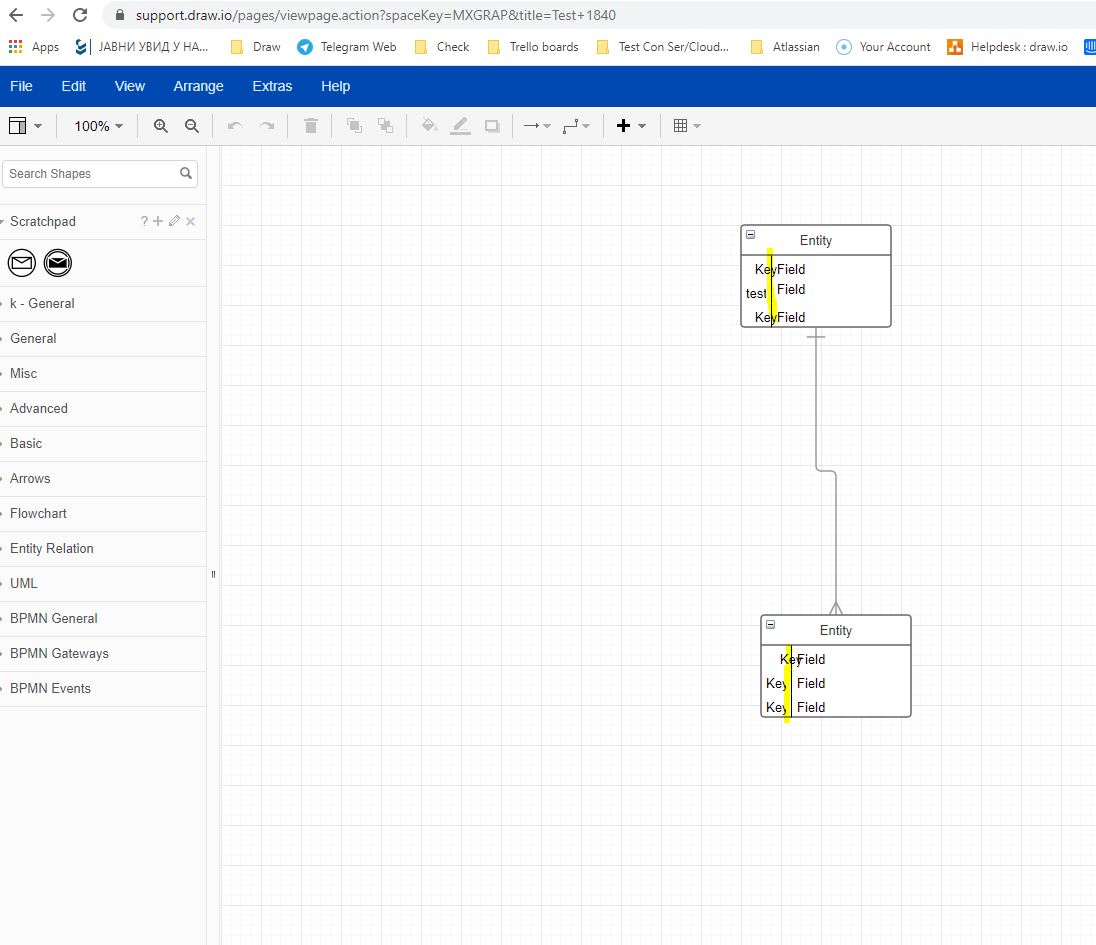Open the Fill Color tool

tap(429, 125)
